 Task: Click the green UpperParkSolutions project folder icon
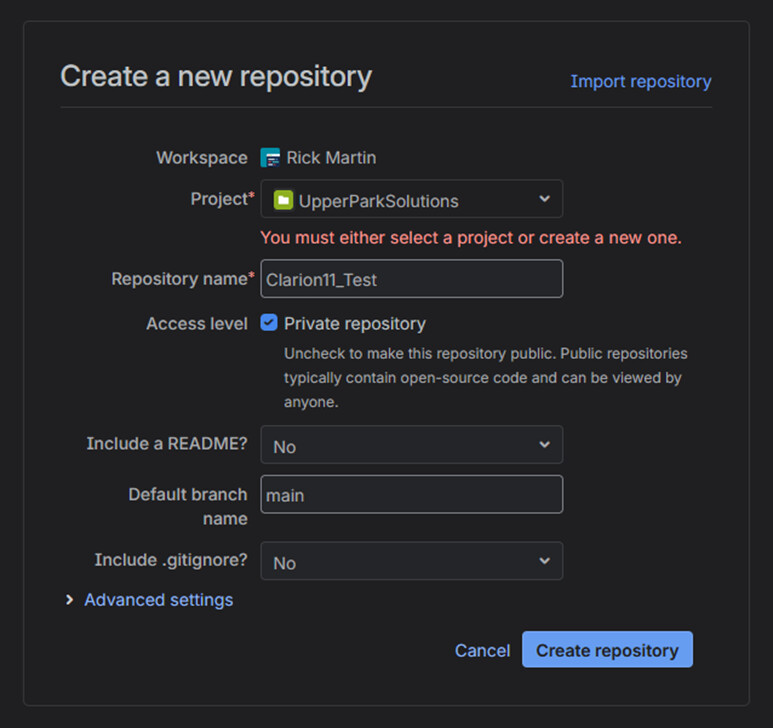(283, 200)
